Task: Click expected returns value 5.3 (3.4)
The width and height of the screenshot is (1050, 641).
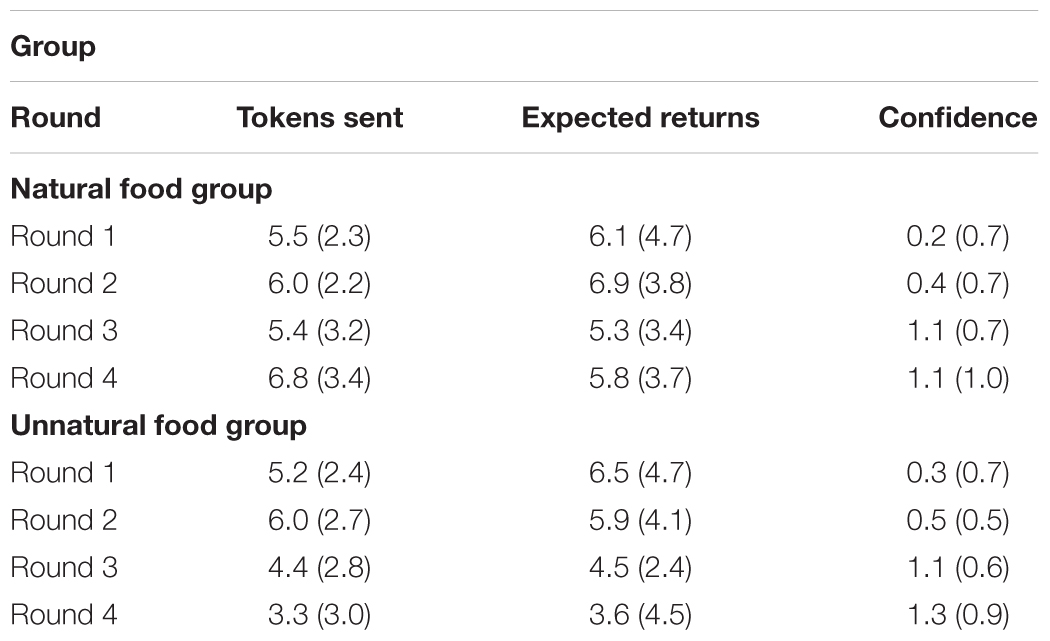Action: pyautogui.click(x=640, y=331)
